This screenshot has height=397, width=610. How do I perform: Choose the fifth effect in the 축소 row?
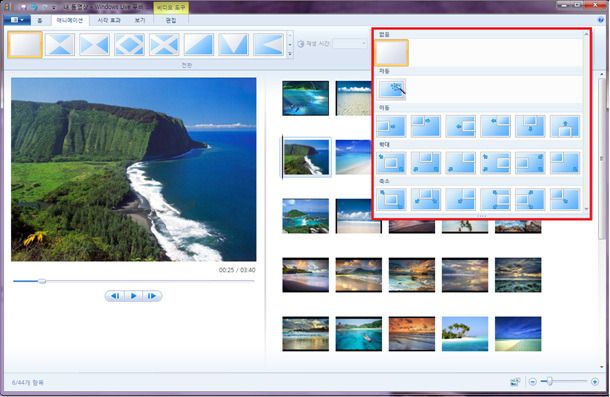[530, 199]
